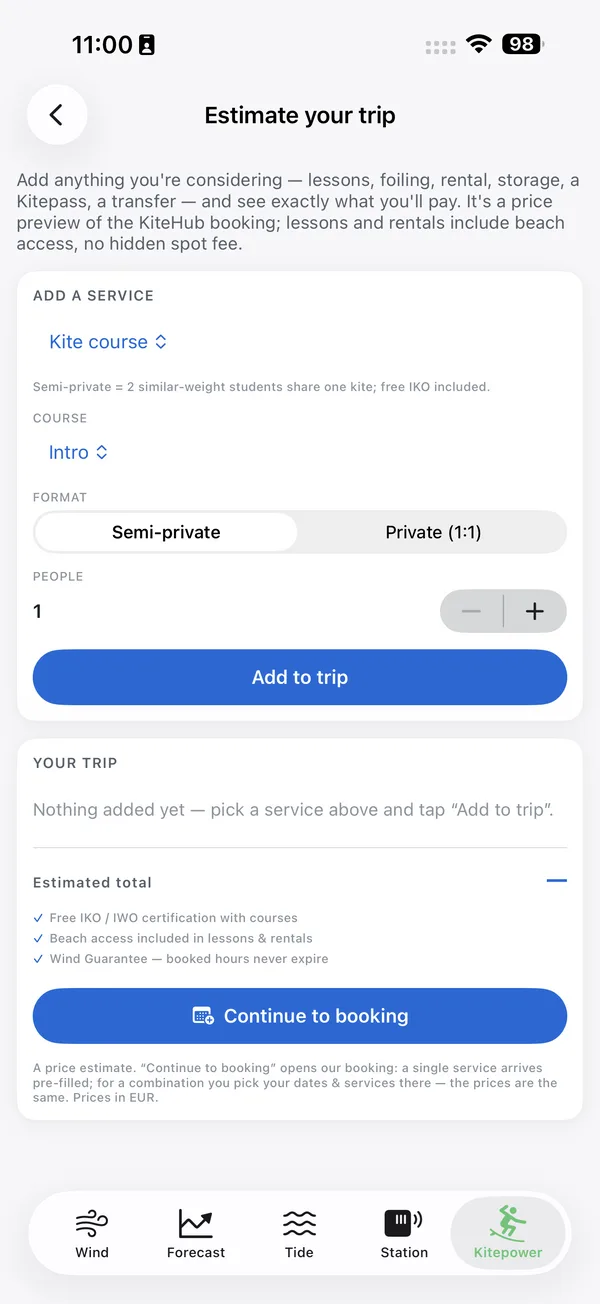The image size is (600, 1304).
Task: Open the Kite course service dropdown
Action: [x=108, y=342]
